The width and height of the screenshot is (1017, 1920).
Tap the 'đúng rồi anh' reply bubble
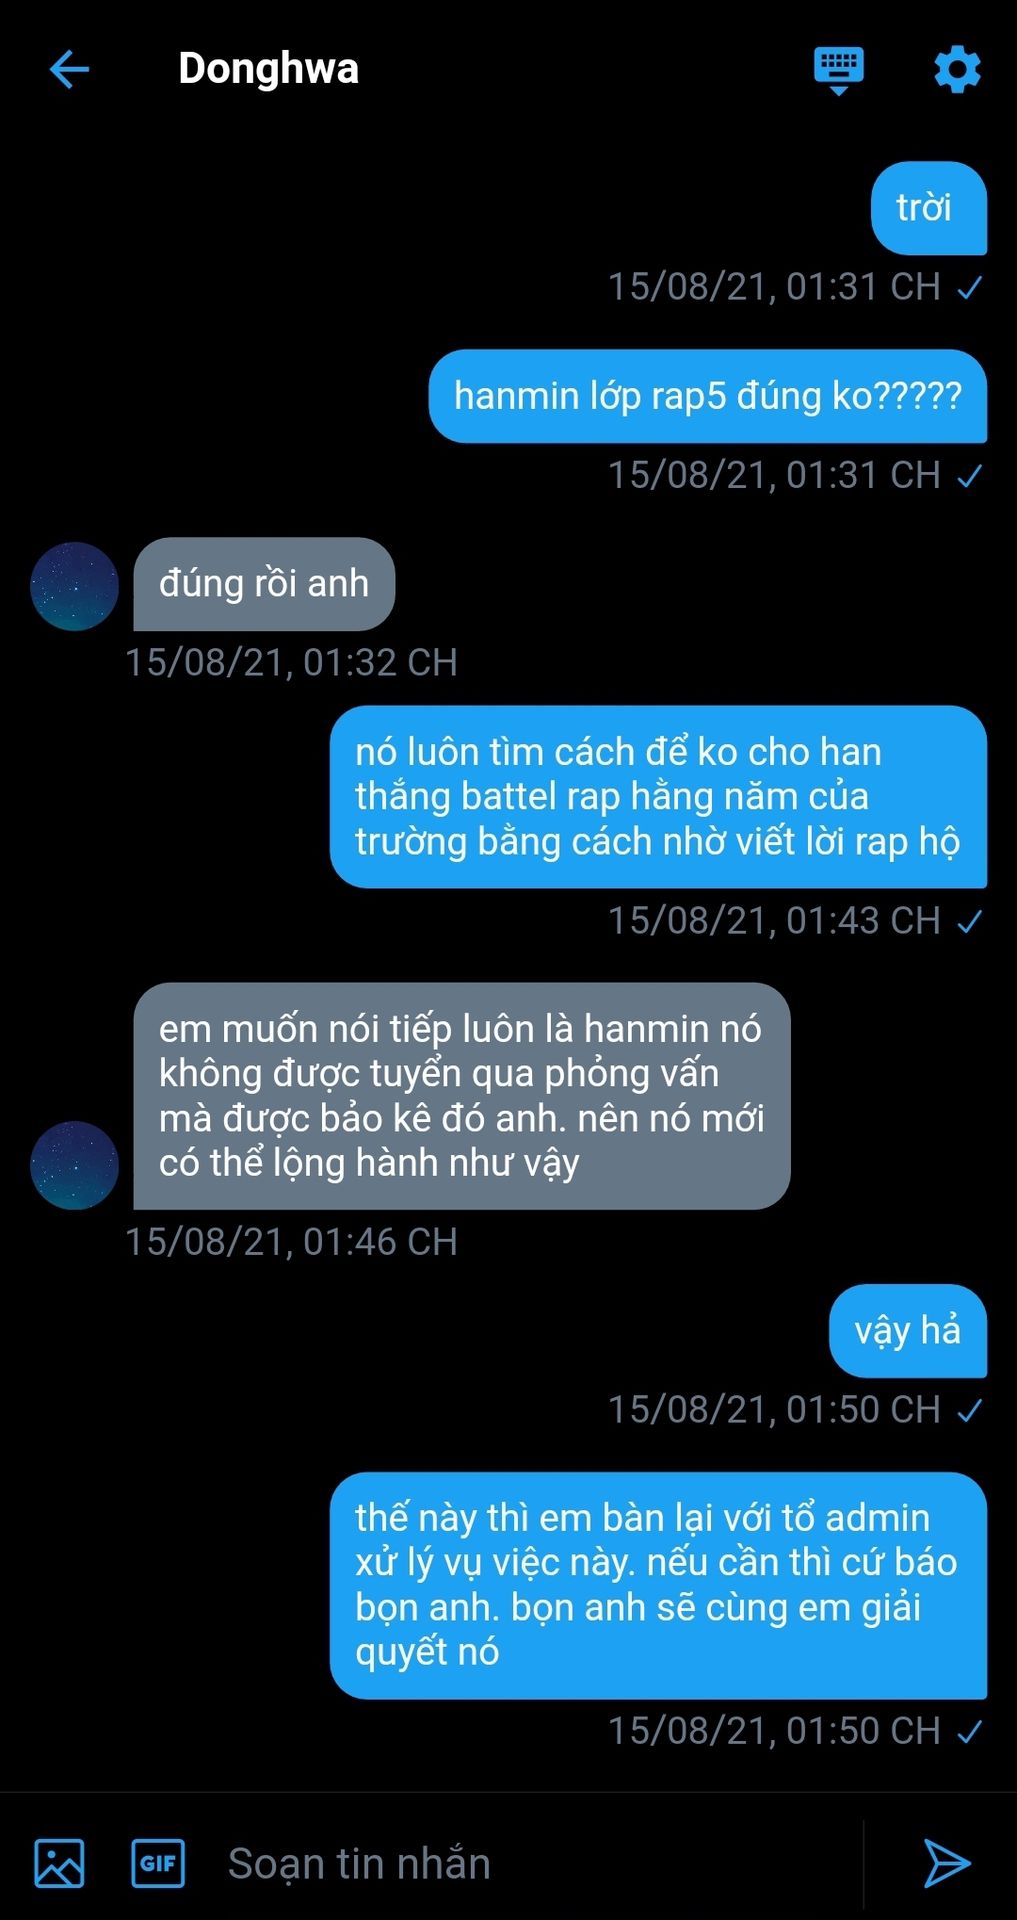[x=264, y=584]
